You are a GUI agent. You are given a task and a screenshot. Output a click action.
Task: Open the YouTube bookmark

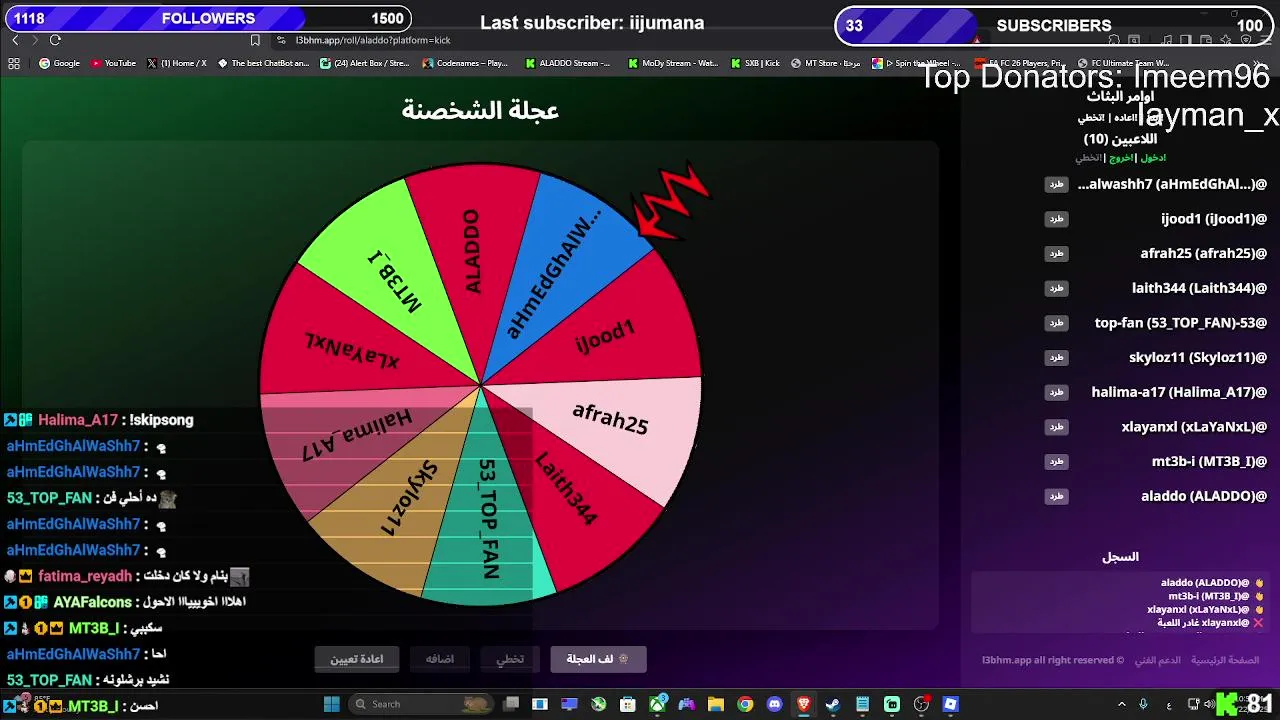(x=113, y=63)
